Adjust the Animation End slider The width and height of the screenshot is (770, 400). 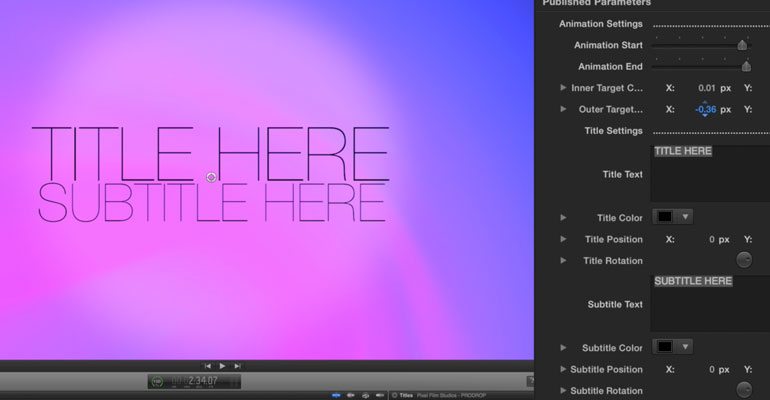[746, 66]
